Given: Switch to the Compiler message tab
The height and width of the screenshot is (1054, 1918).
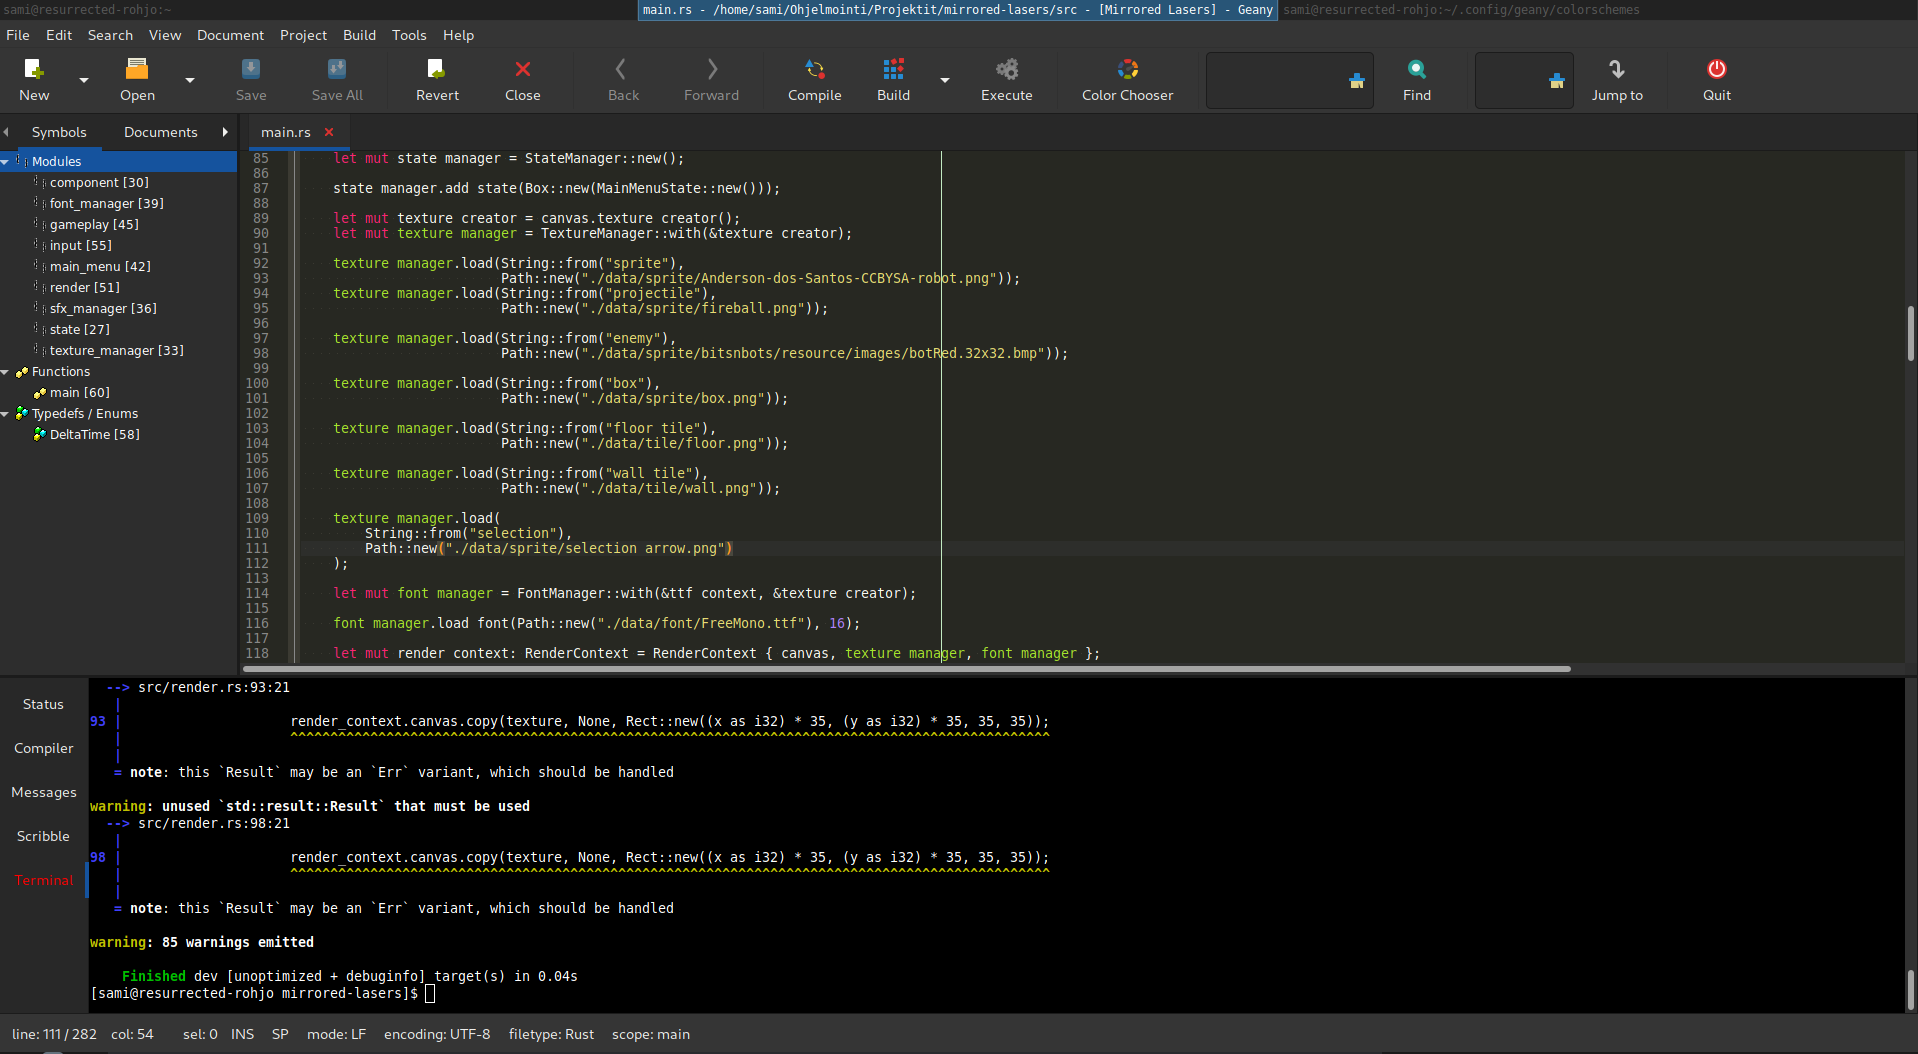Looking at the screenshot, I should pos(43,748).
